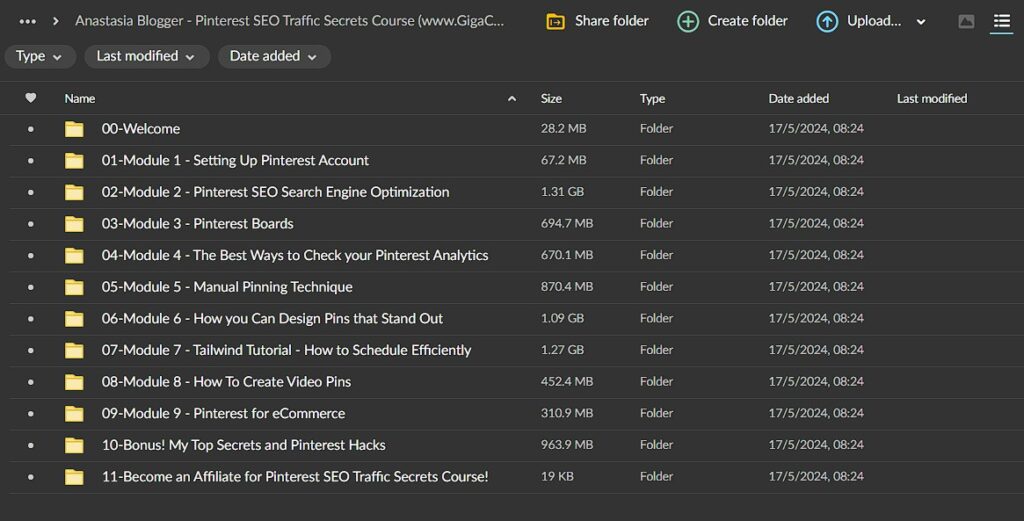Click folder icon for 02-Module 2
The height and width of the screenshot is (521, 1024).
click(74, 192)
